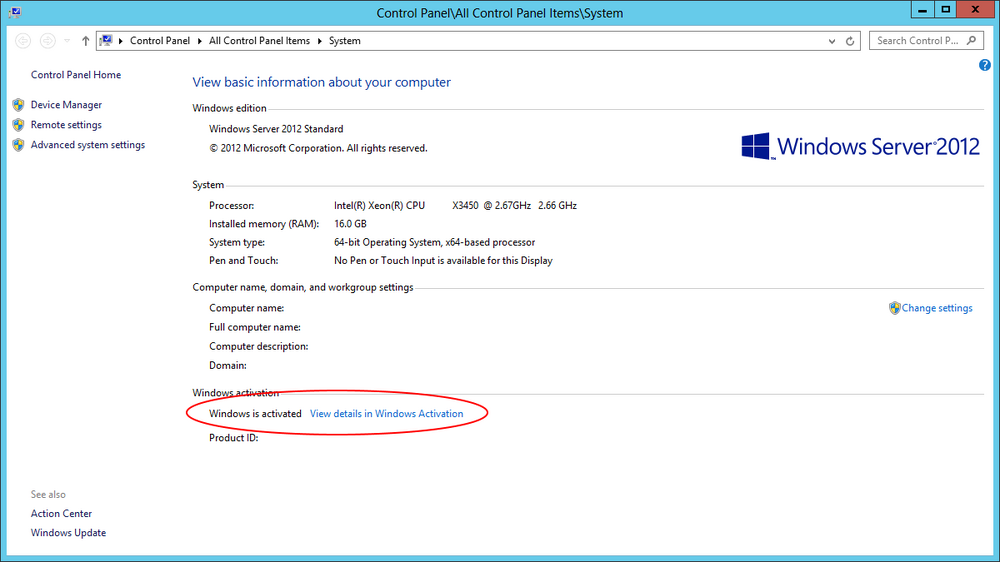Click the shield icon beside Change settings
Screen dimensions: 1000x562
894,308
